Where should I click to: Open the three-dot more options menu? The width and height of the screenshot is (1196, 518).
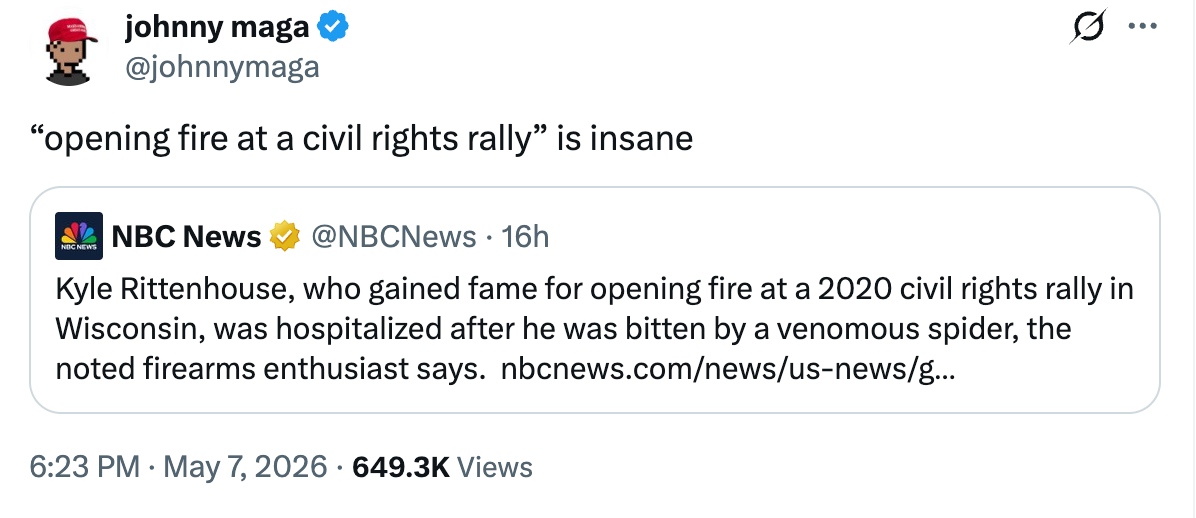[x=1142, y=27]
